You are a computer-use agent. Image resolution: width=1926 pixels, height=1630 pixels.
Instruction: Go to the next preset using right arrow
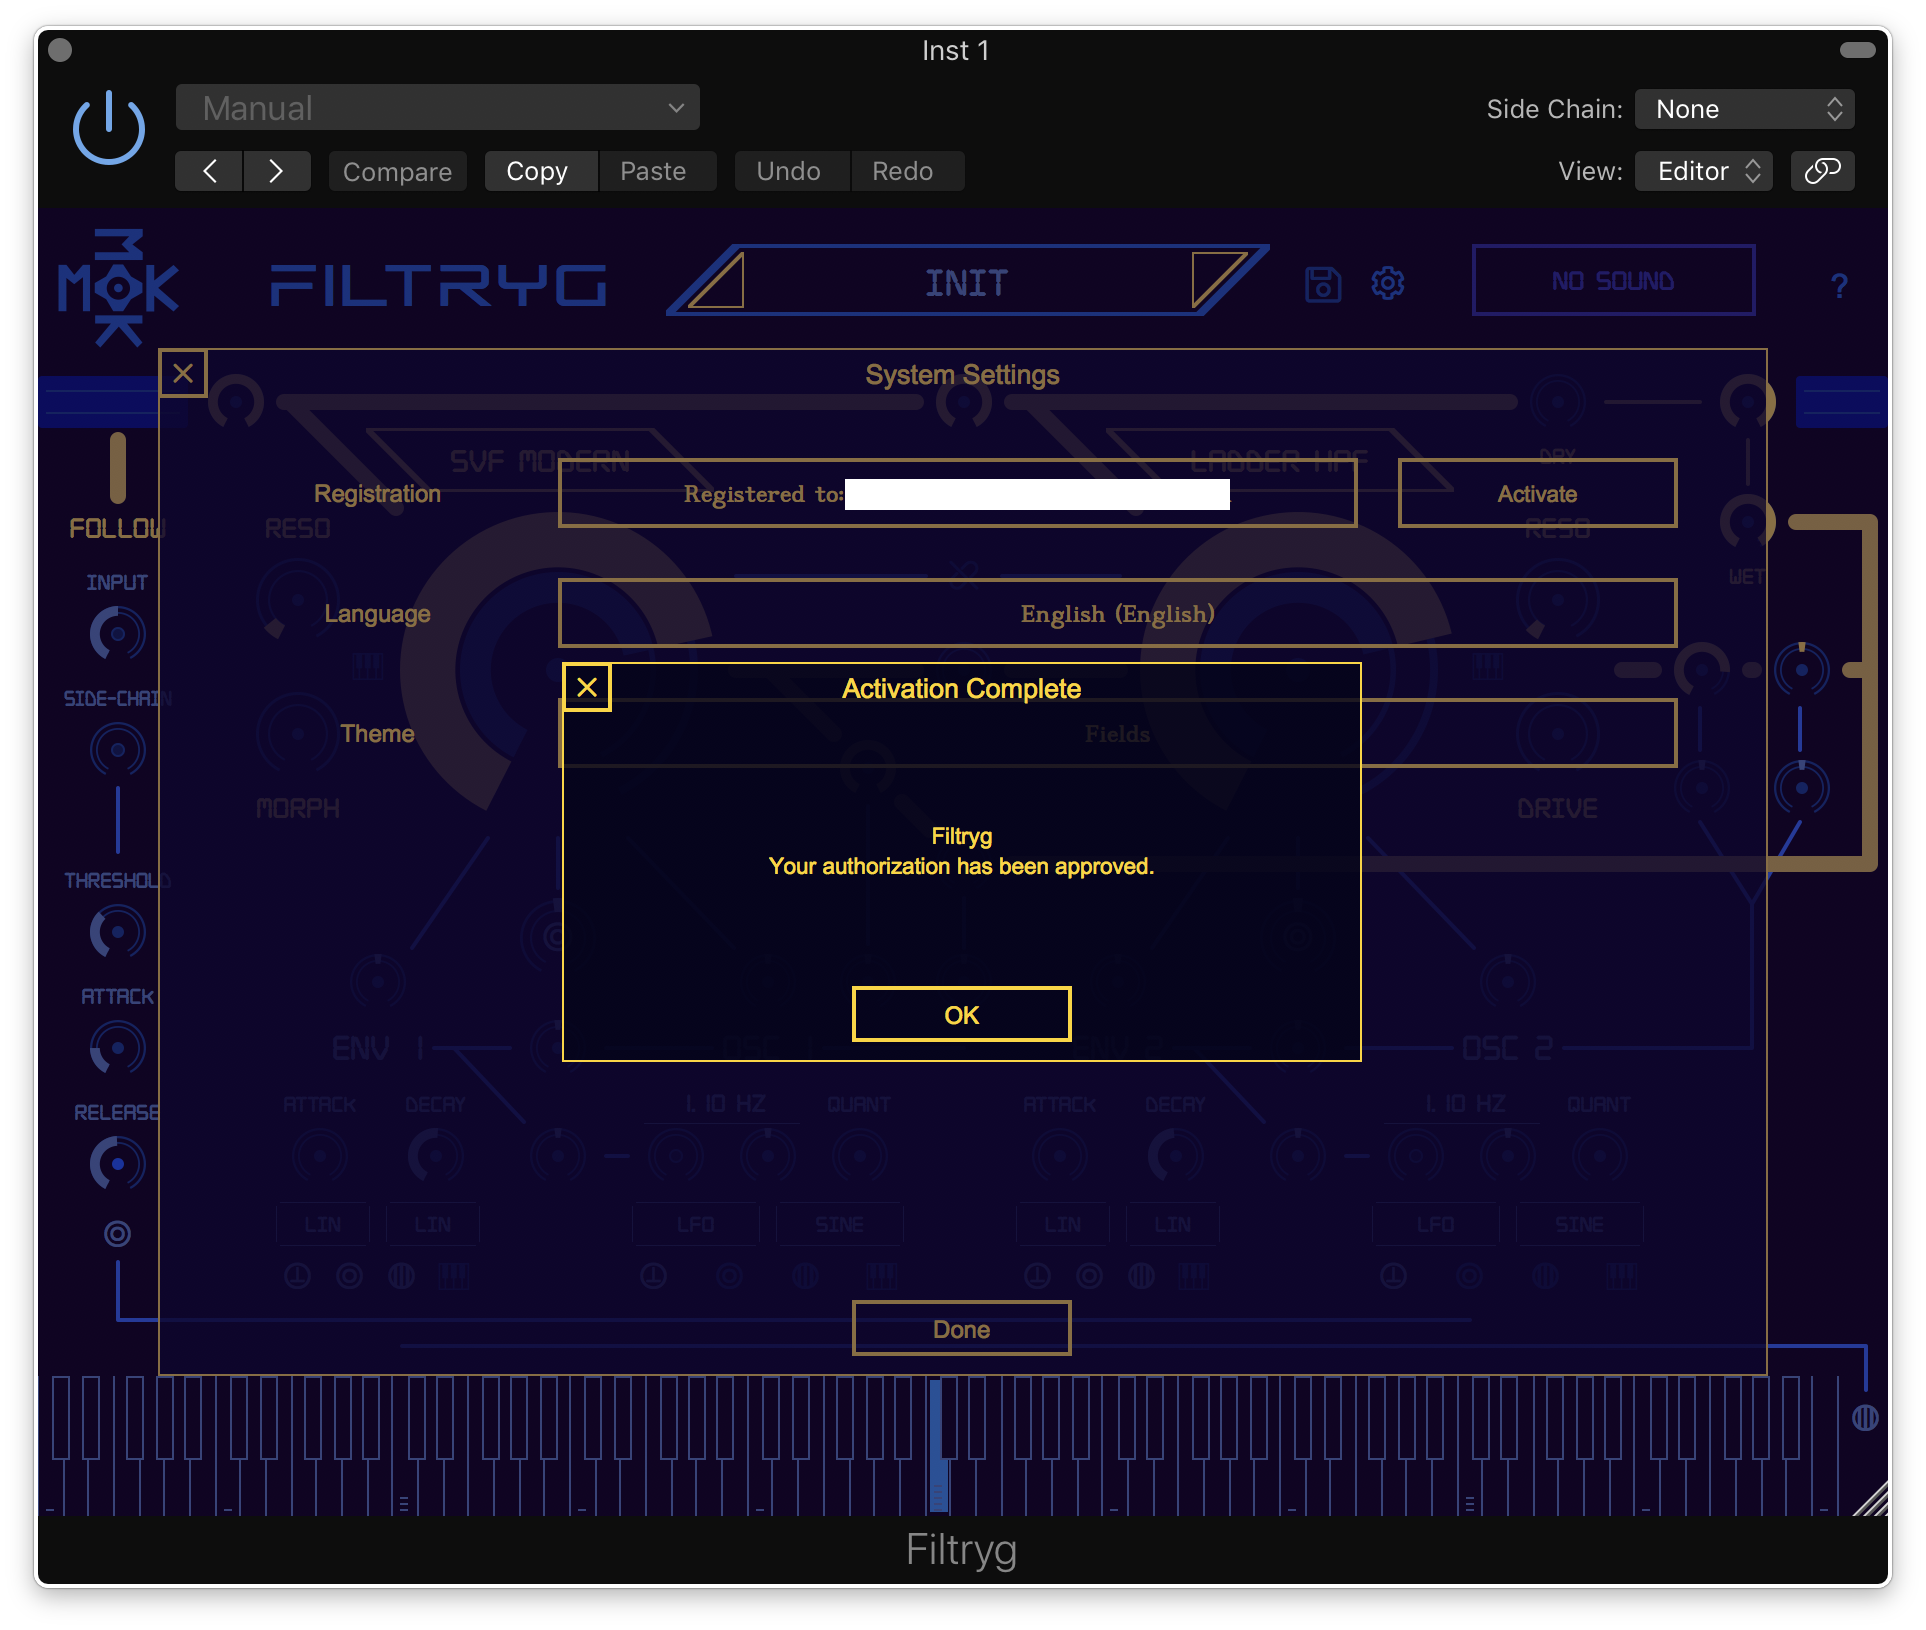[x=276, y=171]
